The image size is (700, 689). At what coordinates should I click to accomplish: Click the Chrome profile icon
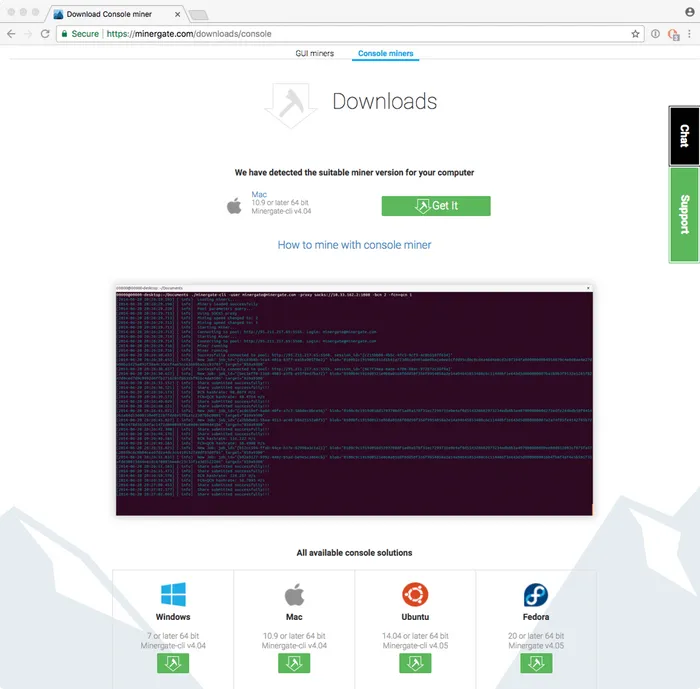tap(689, 11)
